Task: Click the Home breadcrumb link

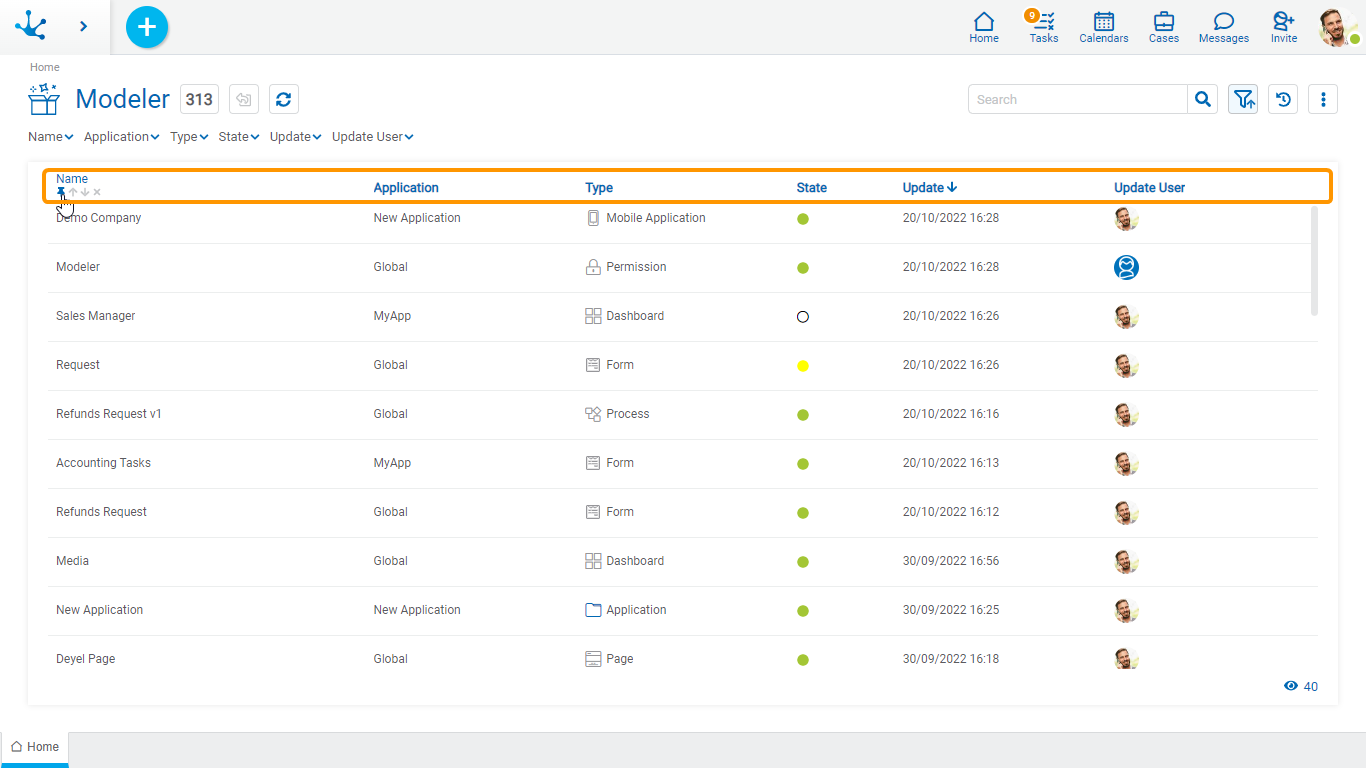Action: pos(45,67)
